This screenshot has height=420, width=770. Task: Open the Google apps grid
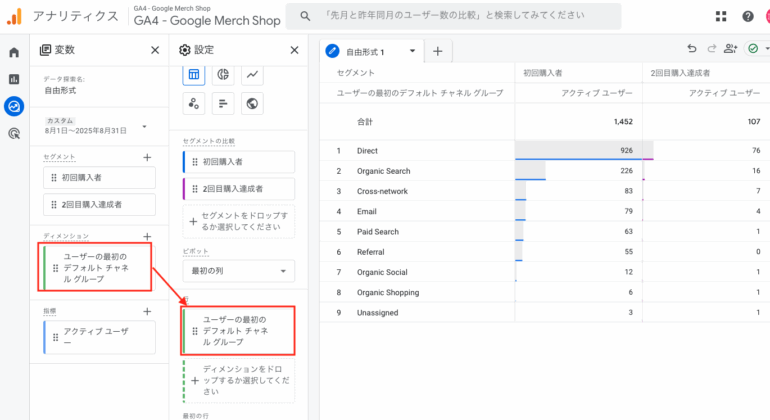[x=721, y=16]
